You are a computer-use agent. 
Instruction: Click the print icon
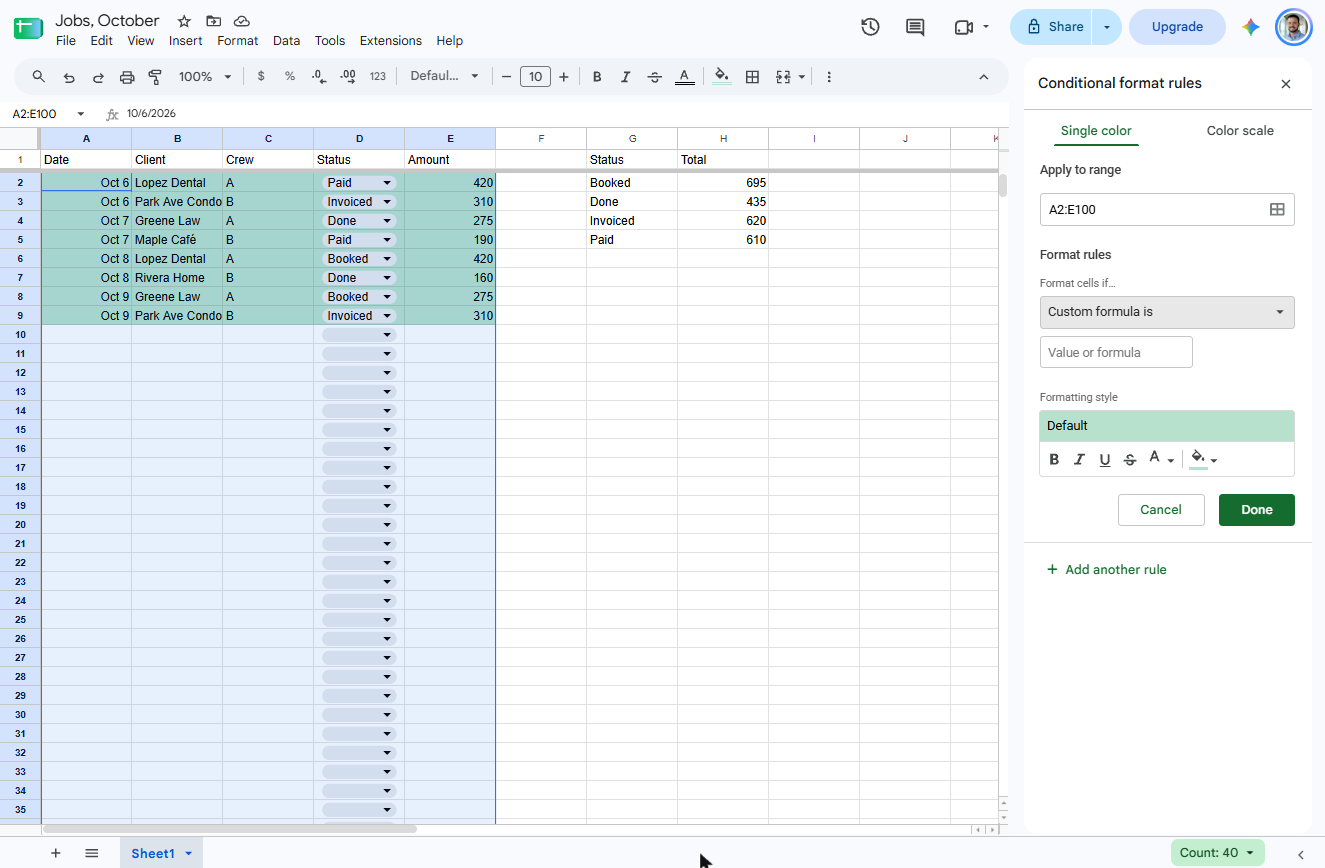click(127, 77)
